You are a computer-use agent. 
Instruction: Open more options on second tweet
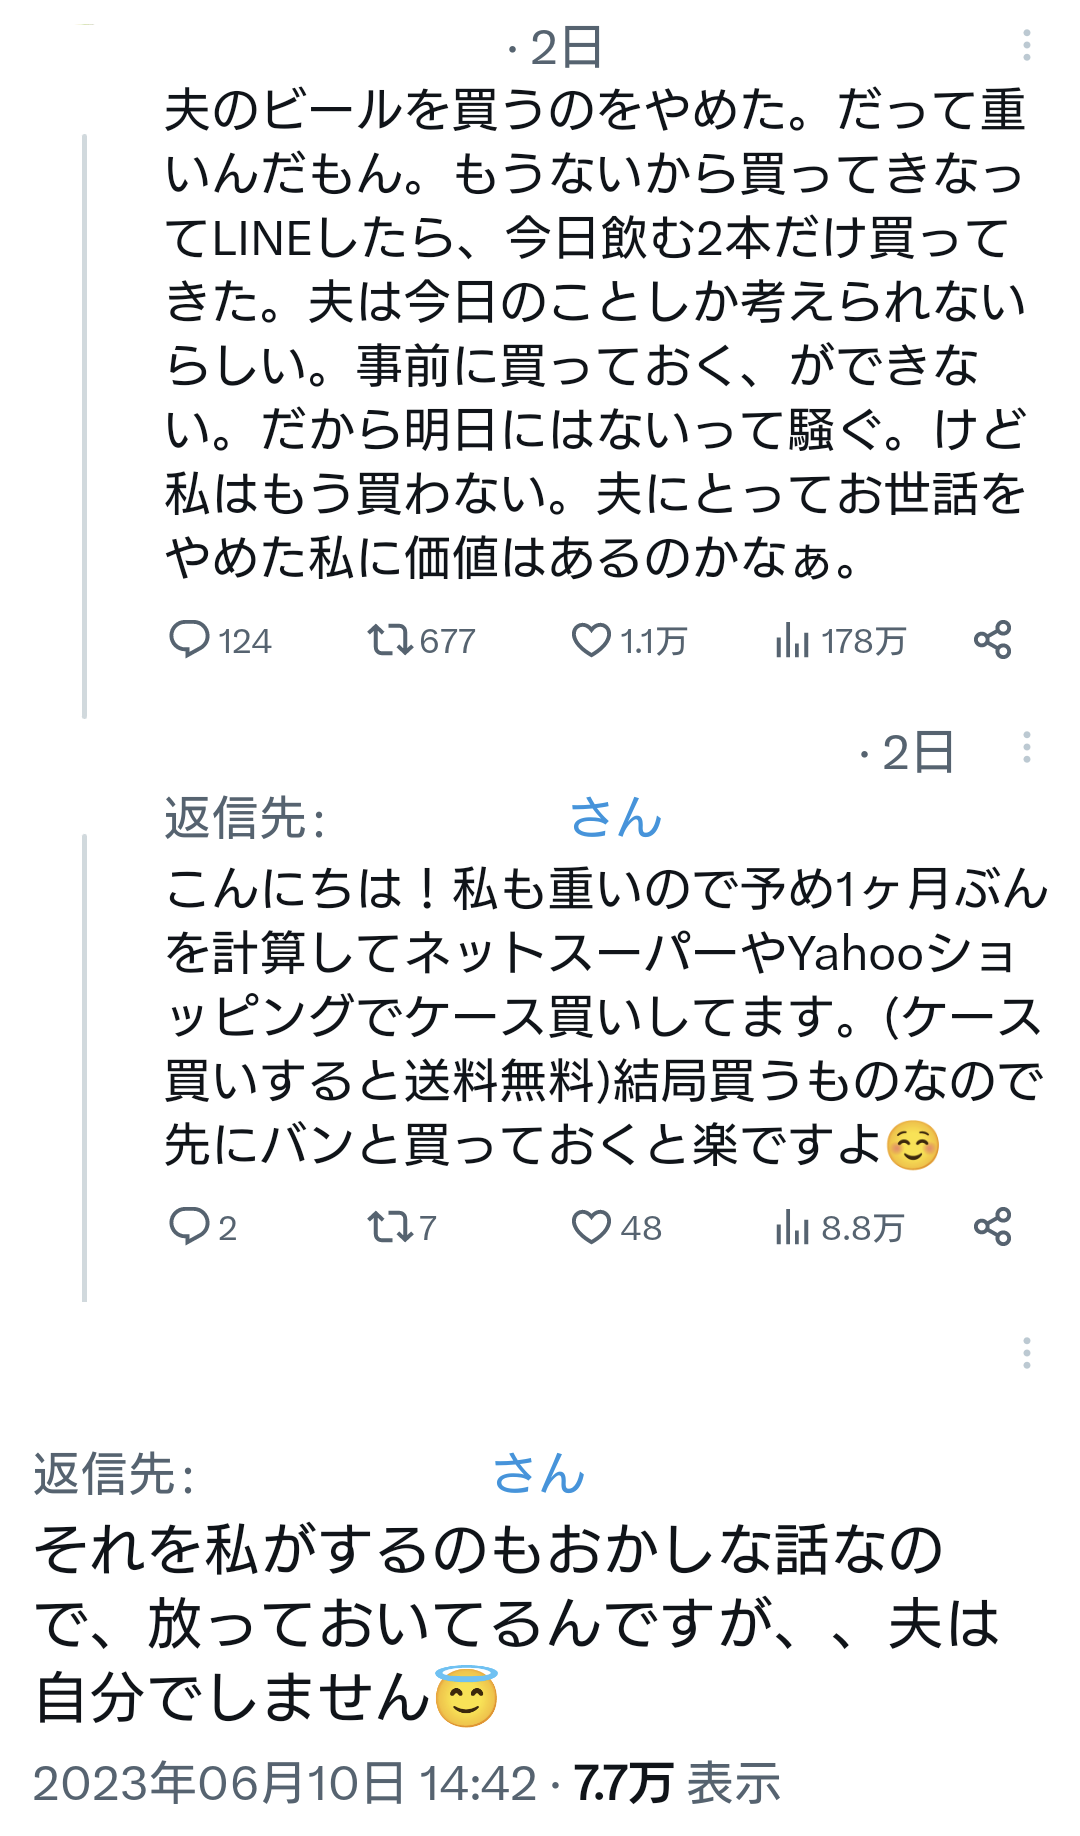1026,748
